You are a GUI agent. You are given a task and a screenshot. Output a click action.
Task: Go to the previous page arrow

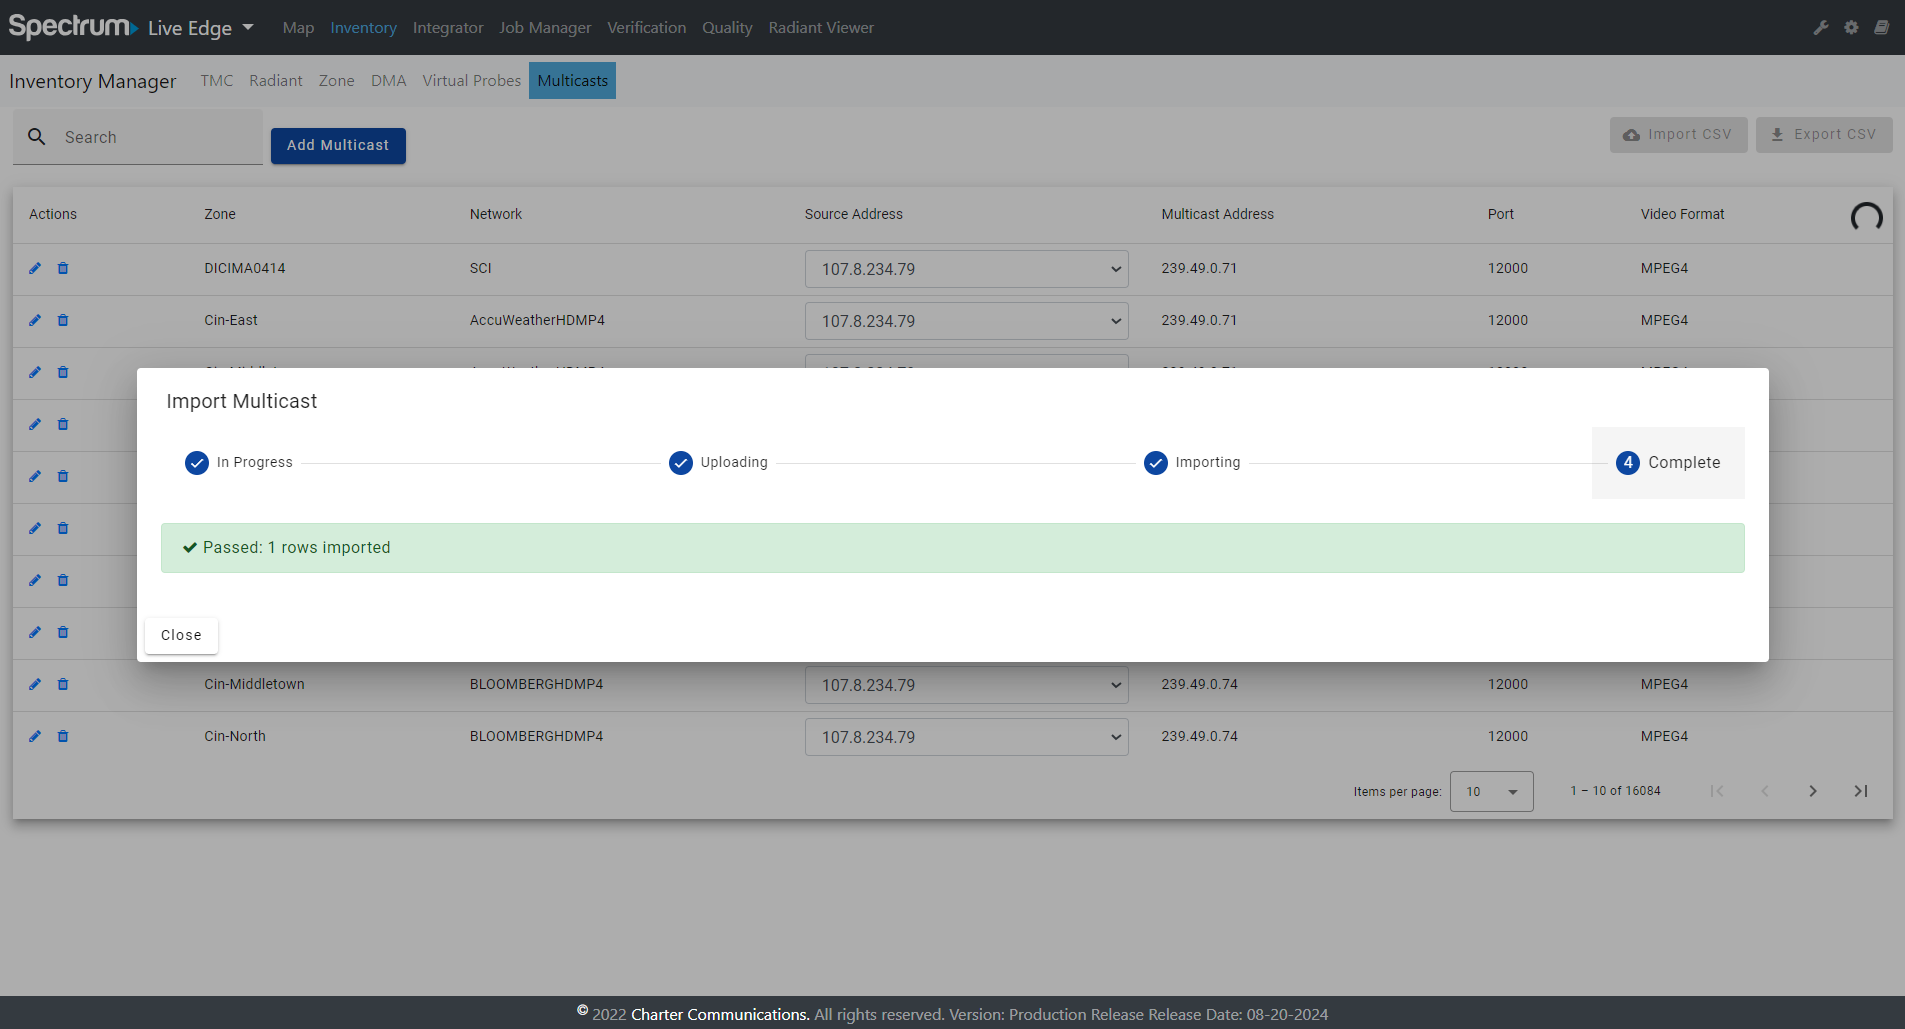click(1765, 791)
